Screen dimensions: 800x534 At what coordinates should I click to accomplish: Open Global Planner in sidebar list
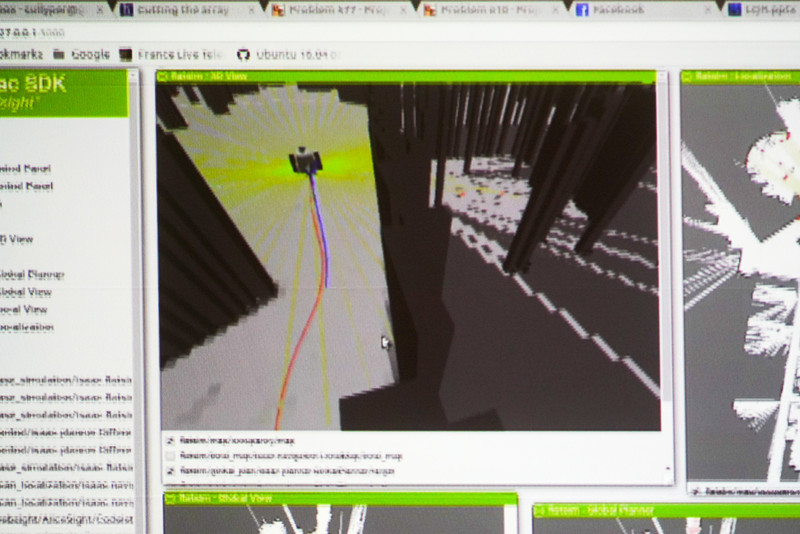click(32, 275)
